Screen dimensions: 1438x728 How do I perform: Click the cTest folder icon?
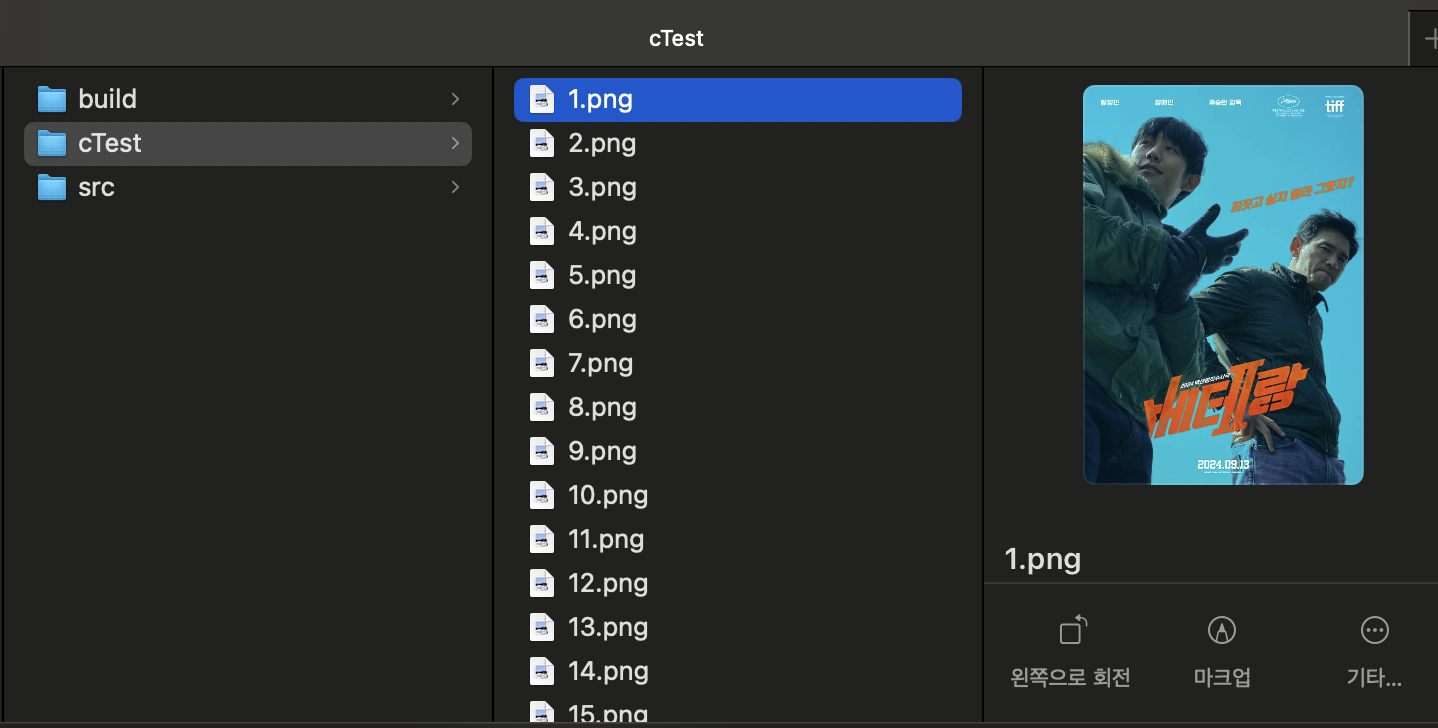coord(52,143)
